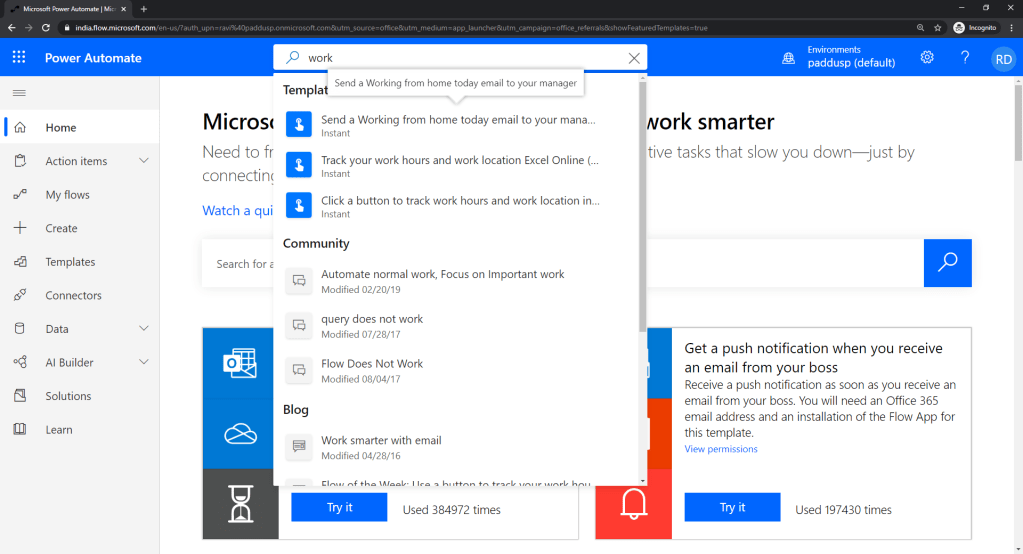This screenshot has width=1023, height=554.
Task: Click the blue magnifier search button
Action: coord(947,263)
